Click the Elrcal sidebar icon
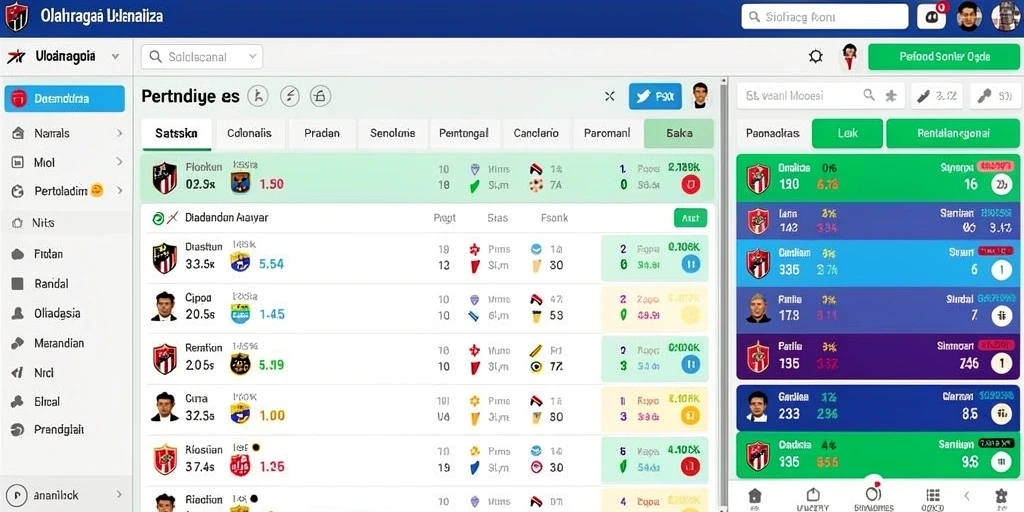 [x=18, y=402]
